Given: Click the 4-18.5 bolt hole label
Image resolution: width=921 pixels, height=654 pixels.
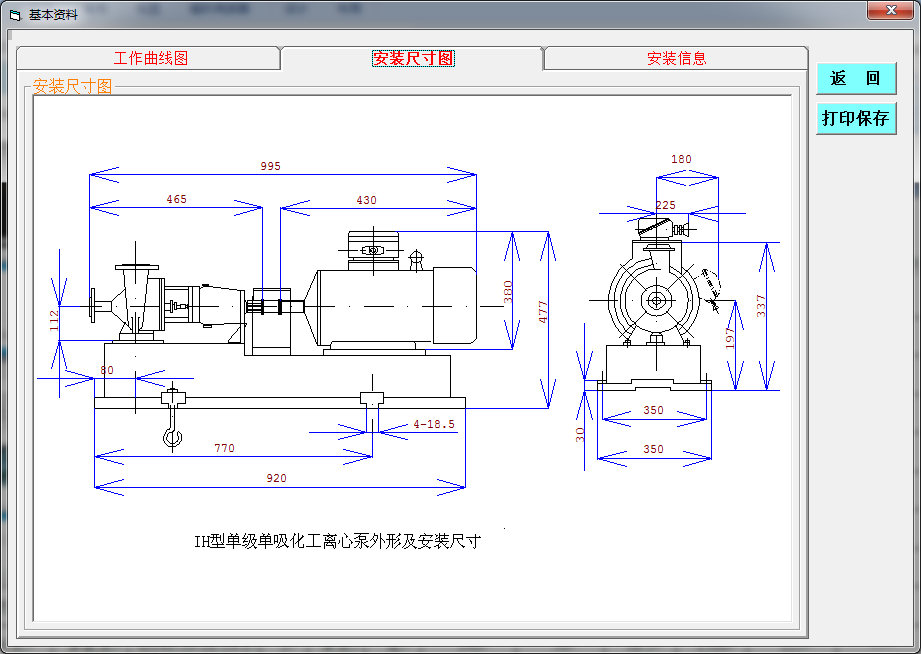Looking at the screenshot, I should (x=434, y=424).
